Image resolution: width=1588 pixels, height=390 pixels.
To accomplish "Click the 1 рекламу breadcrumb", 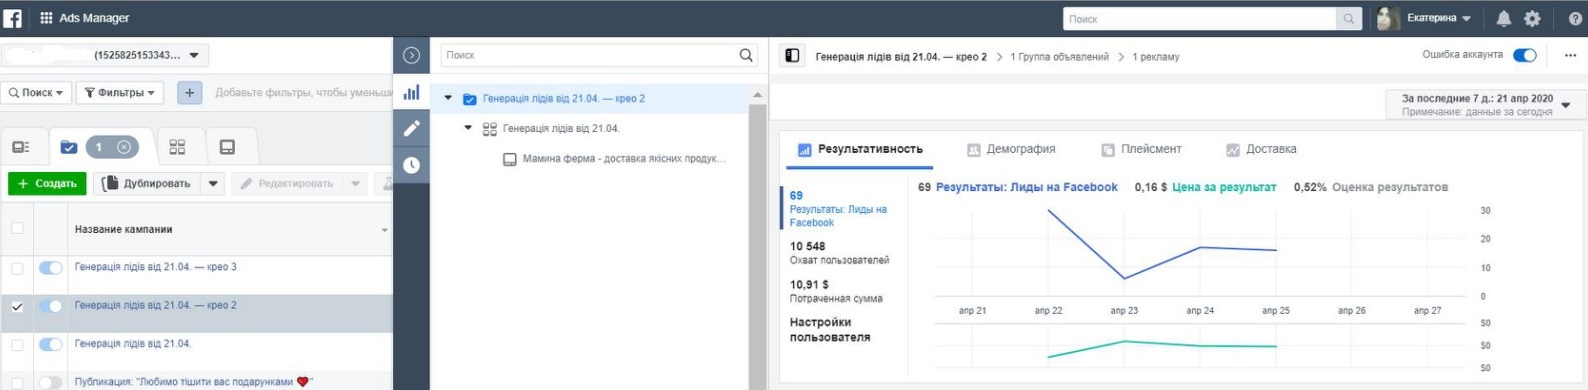I will (1156, 57).
